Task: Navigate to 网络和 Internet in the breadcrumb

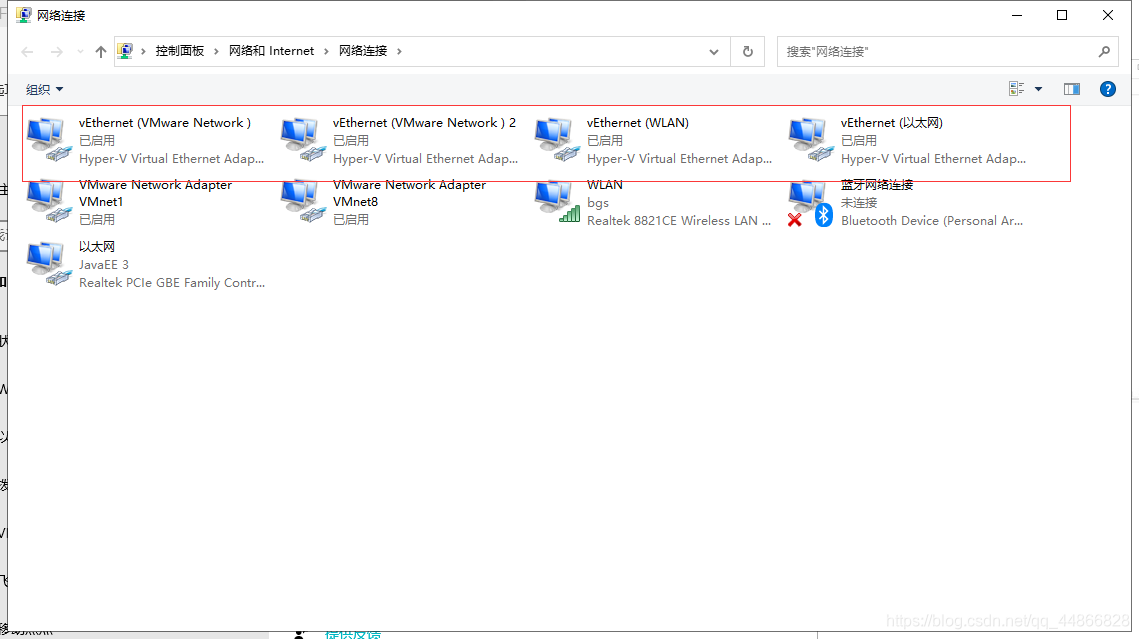Action: tap(271, 51)
